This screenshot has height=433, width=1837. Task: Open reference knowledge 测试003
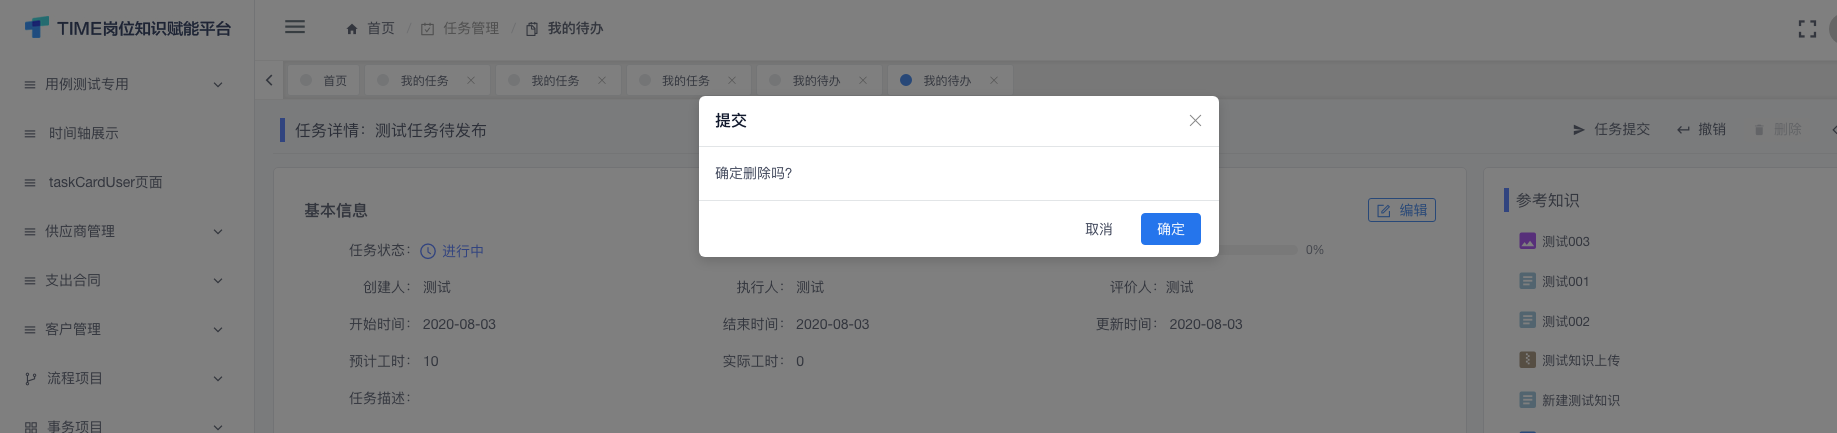1565,241
